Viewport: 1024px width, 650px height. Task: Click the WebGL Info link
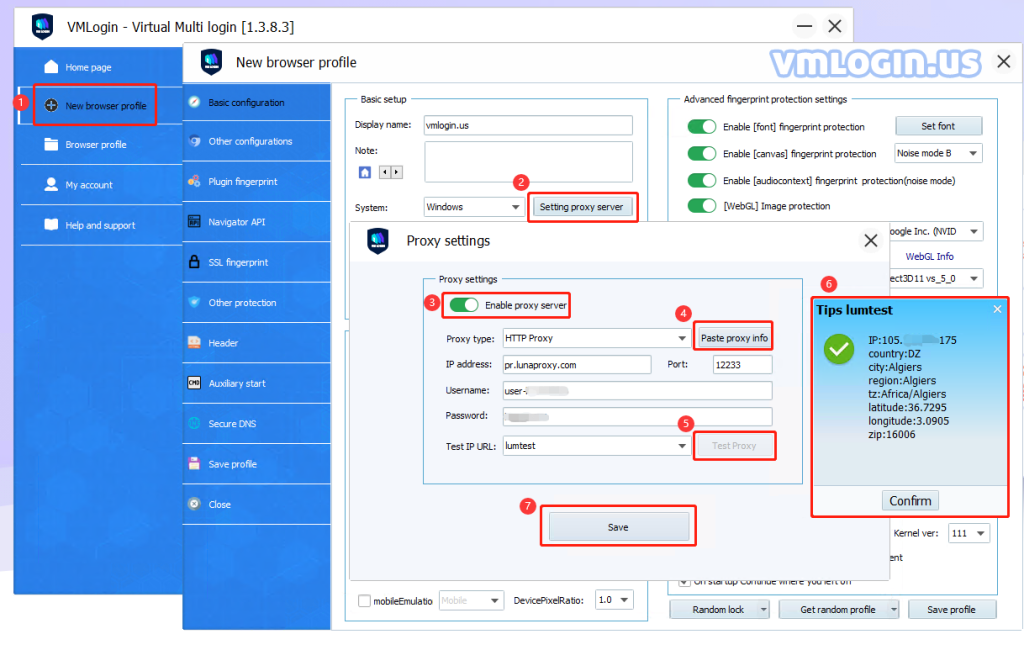(x=929, y=256)
